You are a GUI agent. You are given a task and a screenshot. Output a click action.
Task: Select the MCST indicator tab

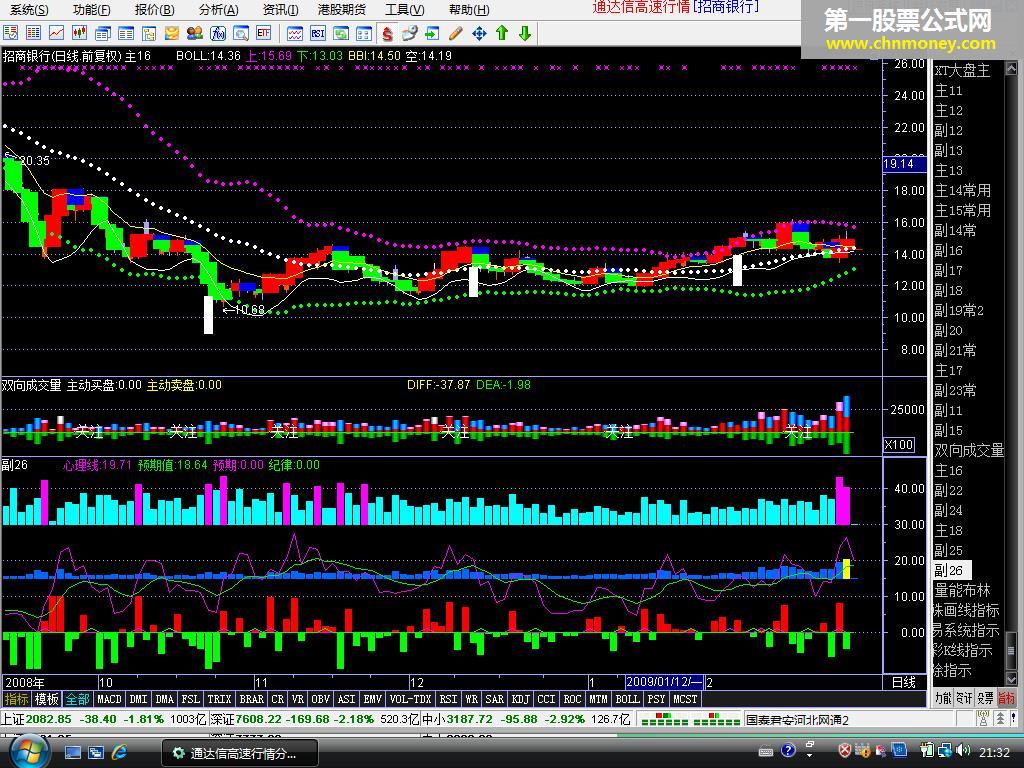[685, 699]
